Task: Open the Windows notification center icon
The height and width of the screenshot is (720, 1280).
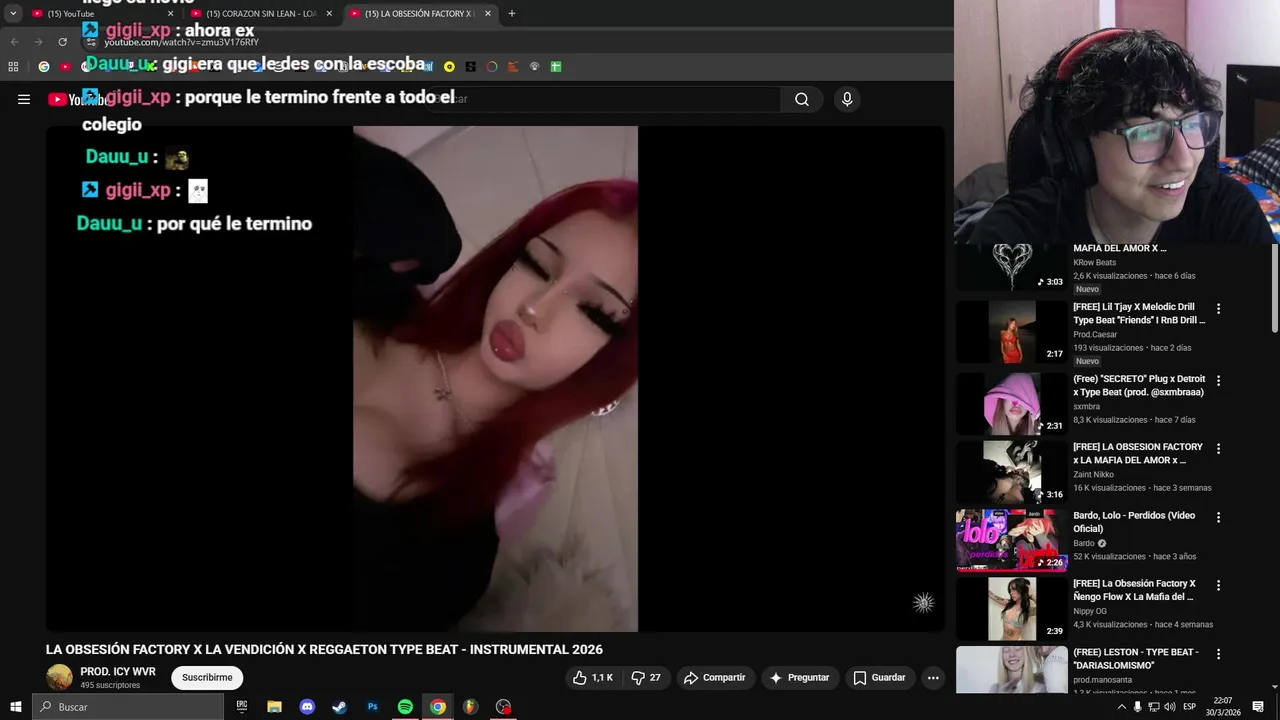Action: 1259,707
